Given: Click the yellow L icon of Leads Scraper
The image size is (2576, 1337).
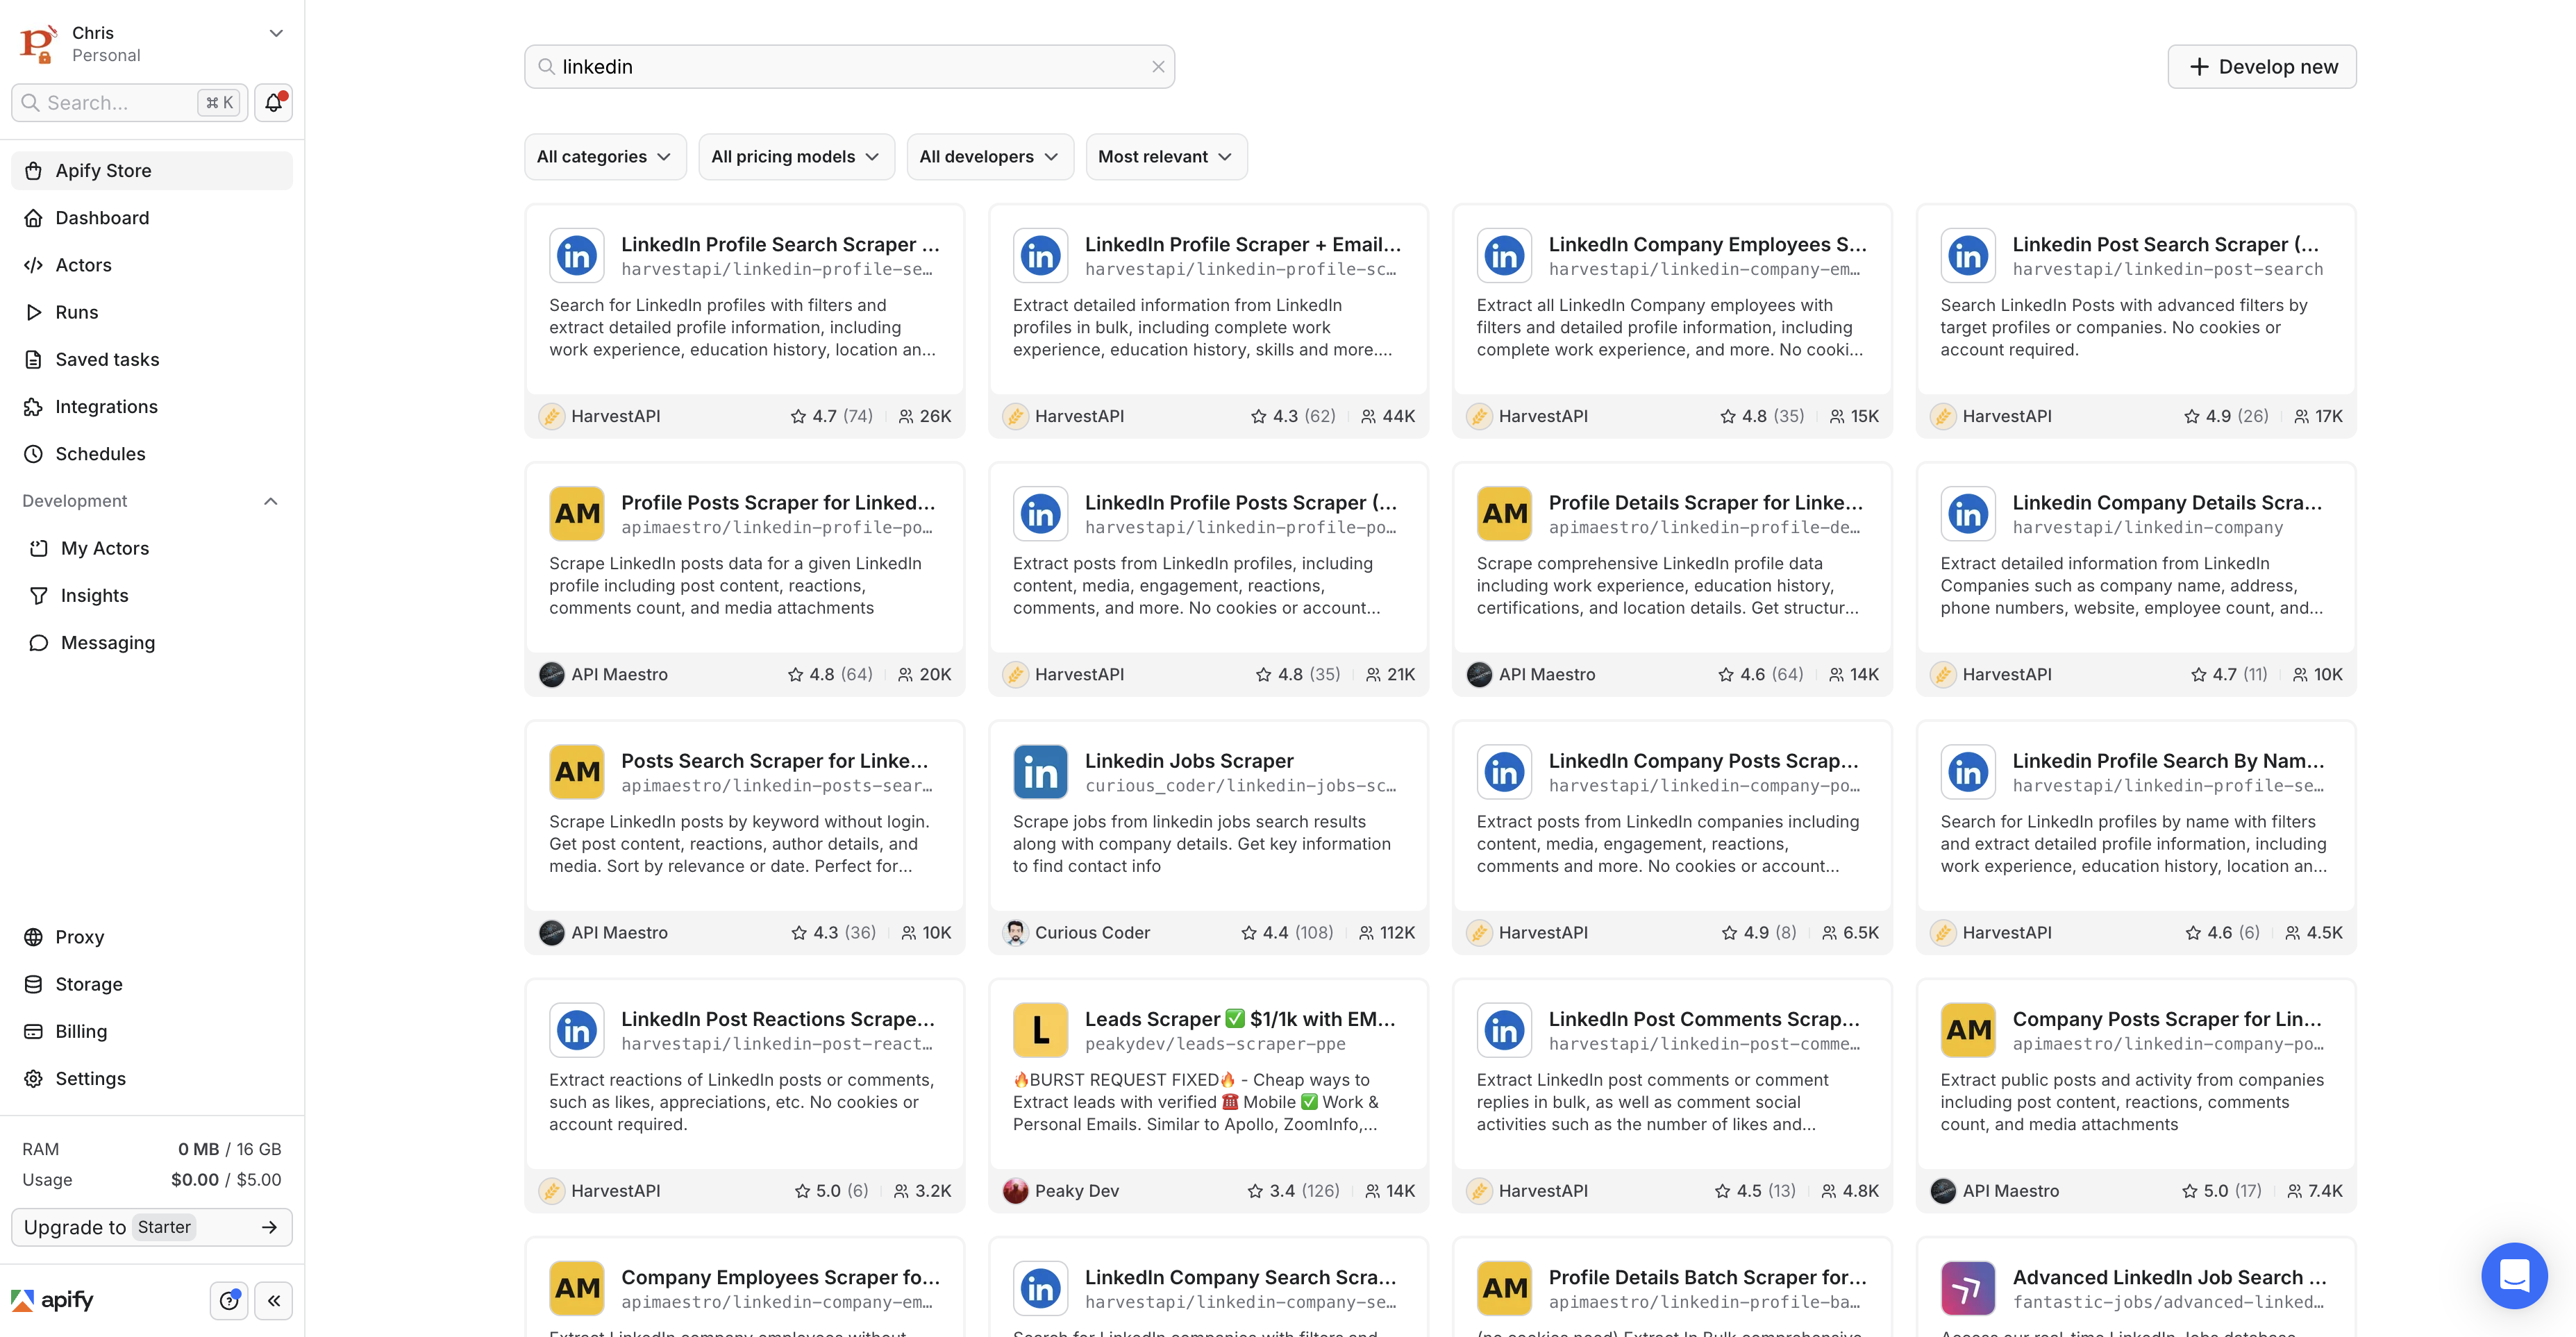Looking at the screenshot, I should (x=1041, y=1030).
